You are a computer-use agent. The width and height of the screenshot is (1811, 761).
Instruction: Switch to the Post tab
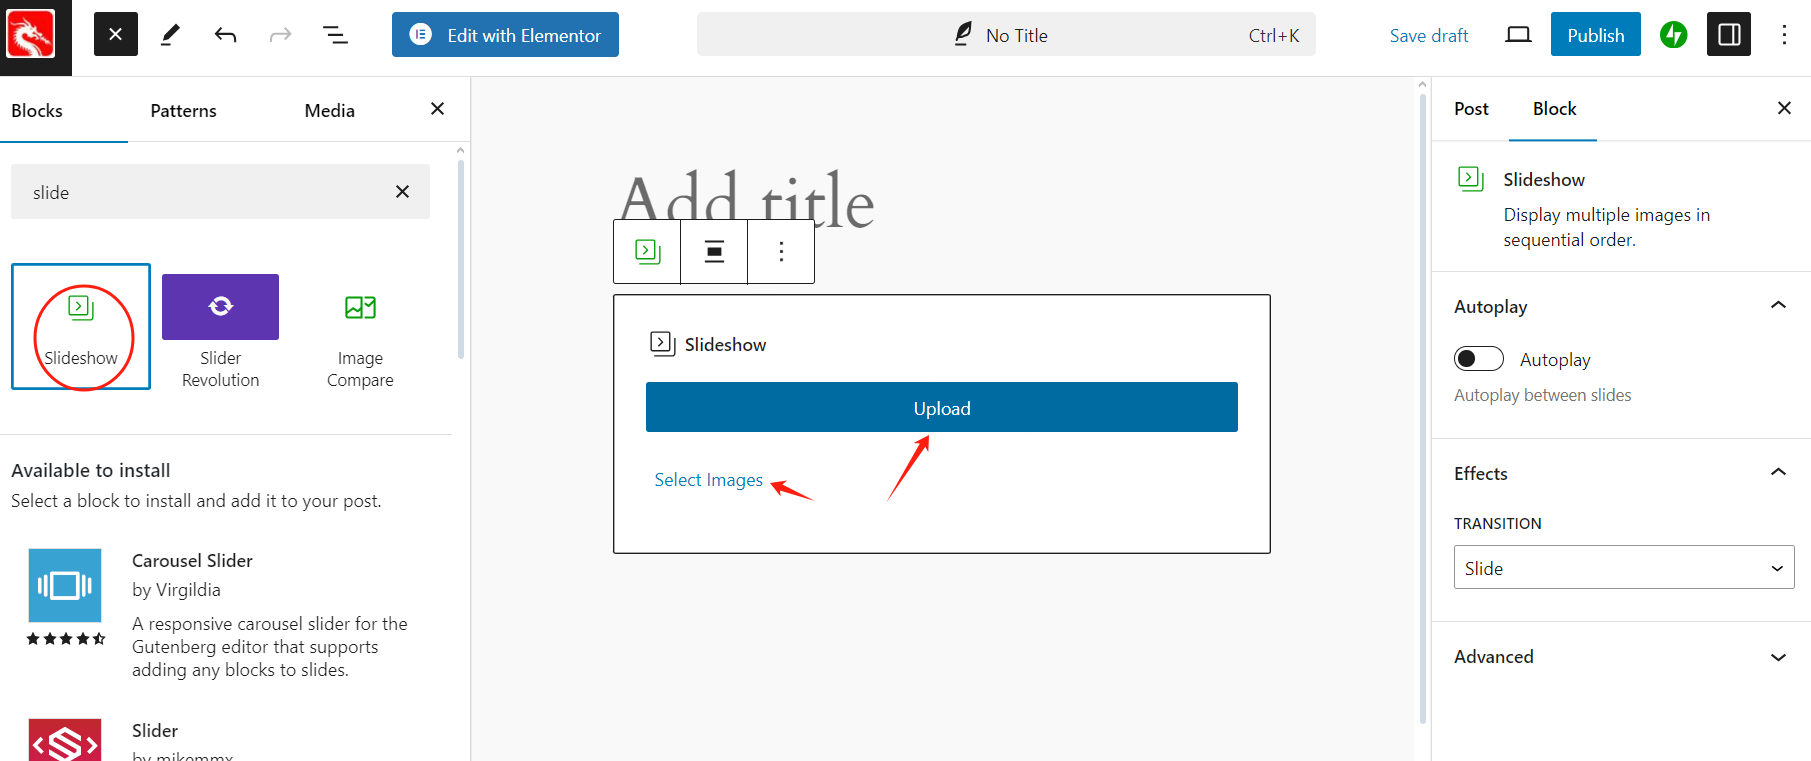[x=1471, y=109]
